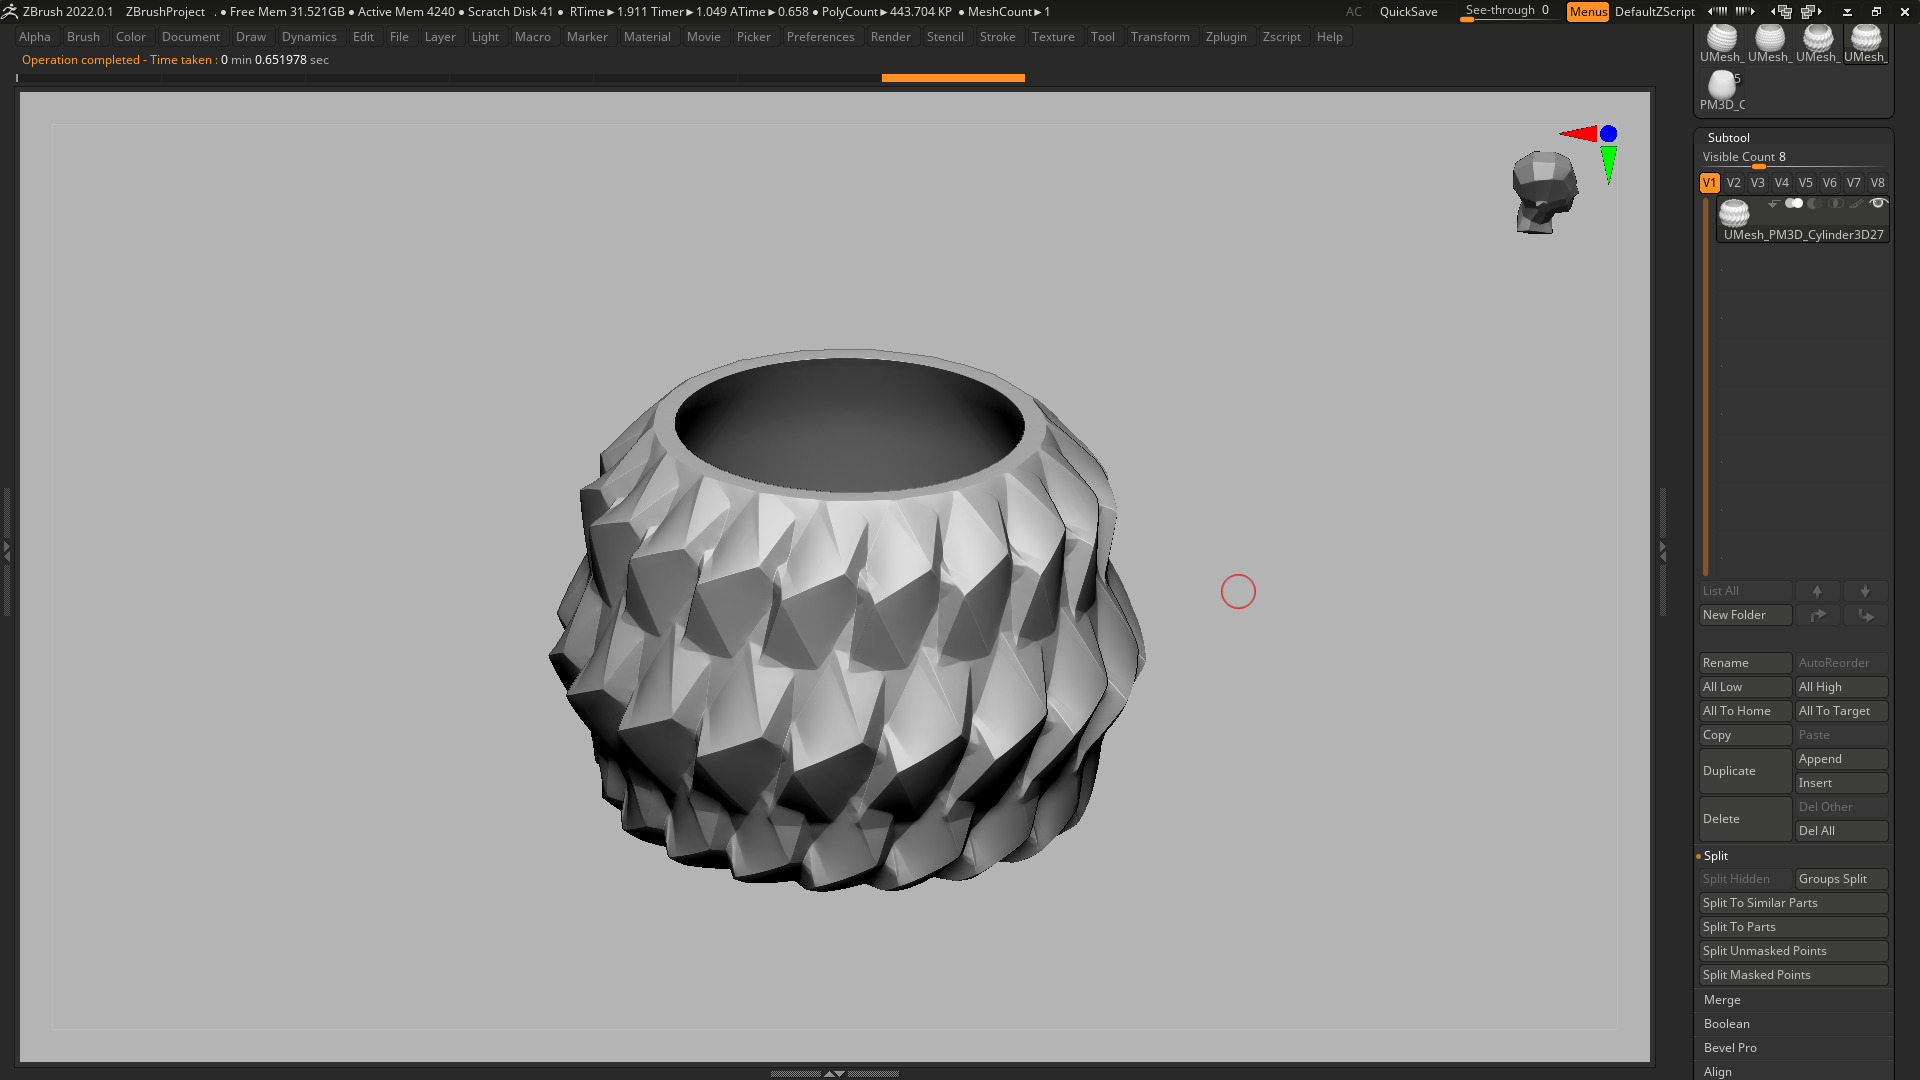
Task: Click the Append button
Action: click(x=1841, y=759)
